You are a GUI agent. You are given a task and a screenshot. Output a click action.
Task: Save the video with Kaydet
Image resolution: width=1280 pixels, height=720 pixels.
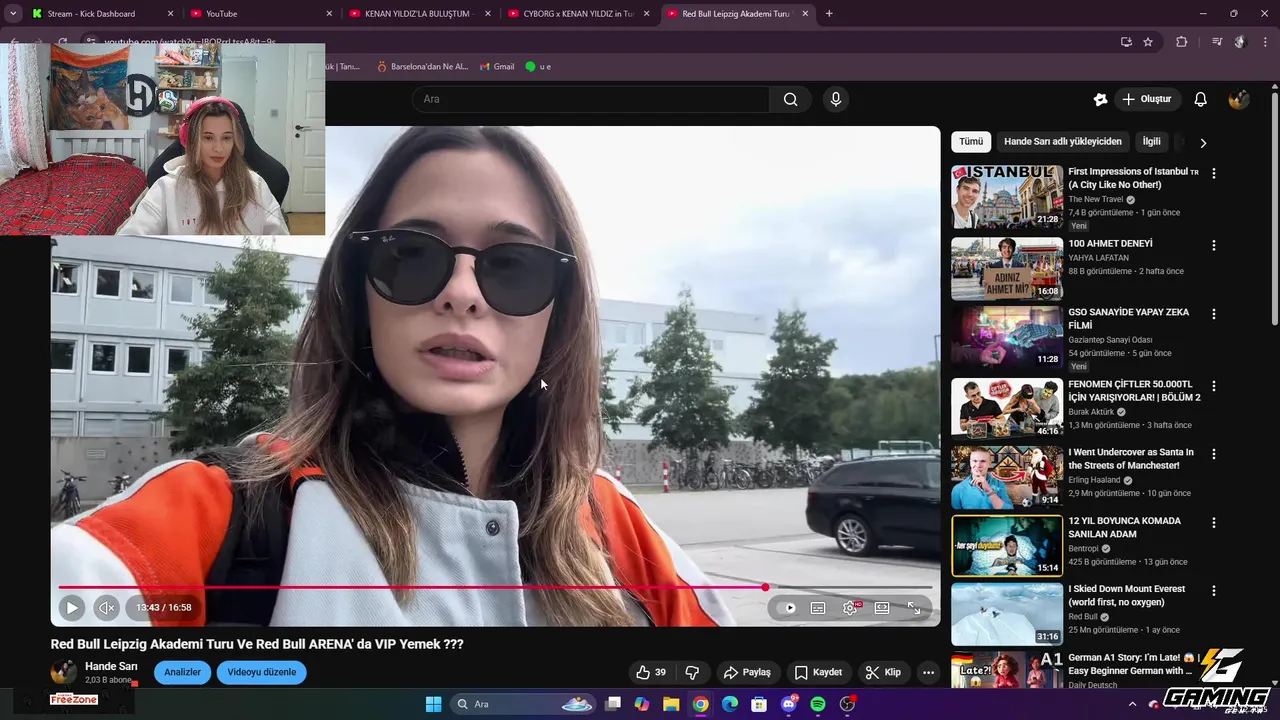click(818, 672)
